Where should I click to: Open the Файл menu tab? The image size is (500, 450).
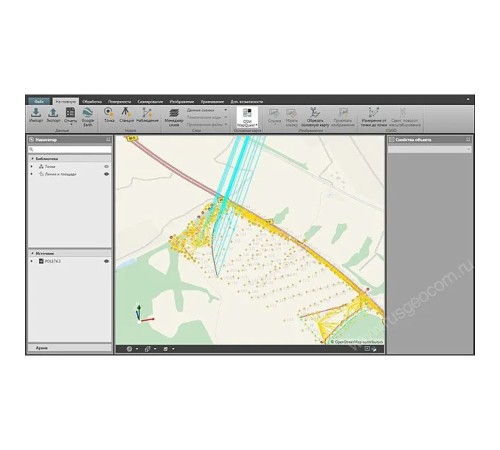coord(39,101)
